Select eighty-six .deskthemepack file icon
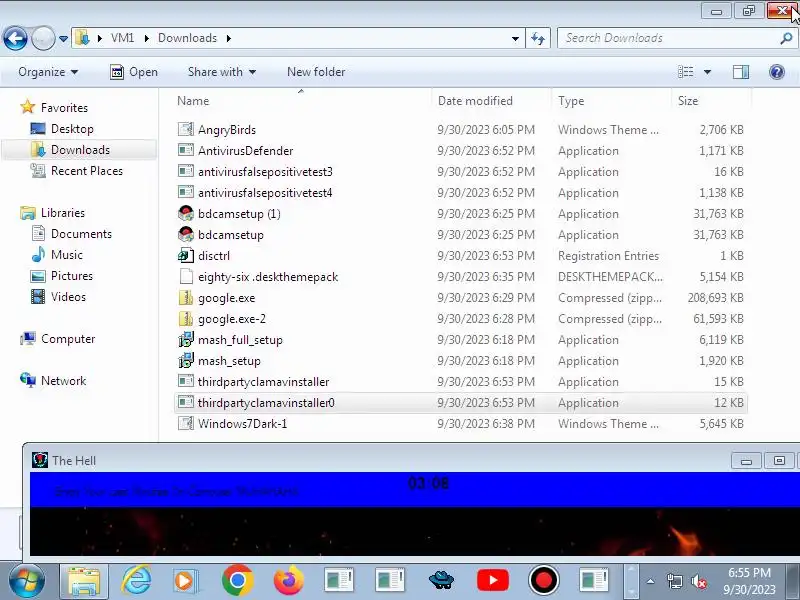 (x=186, y=276)
